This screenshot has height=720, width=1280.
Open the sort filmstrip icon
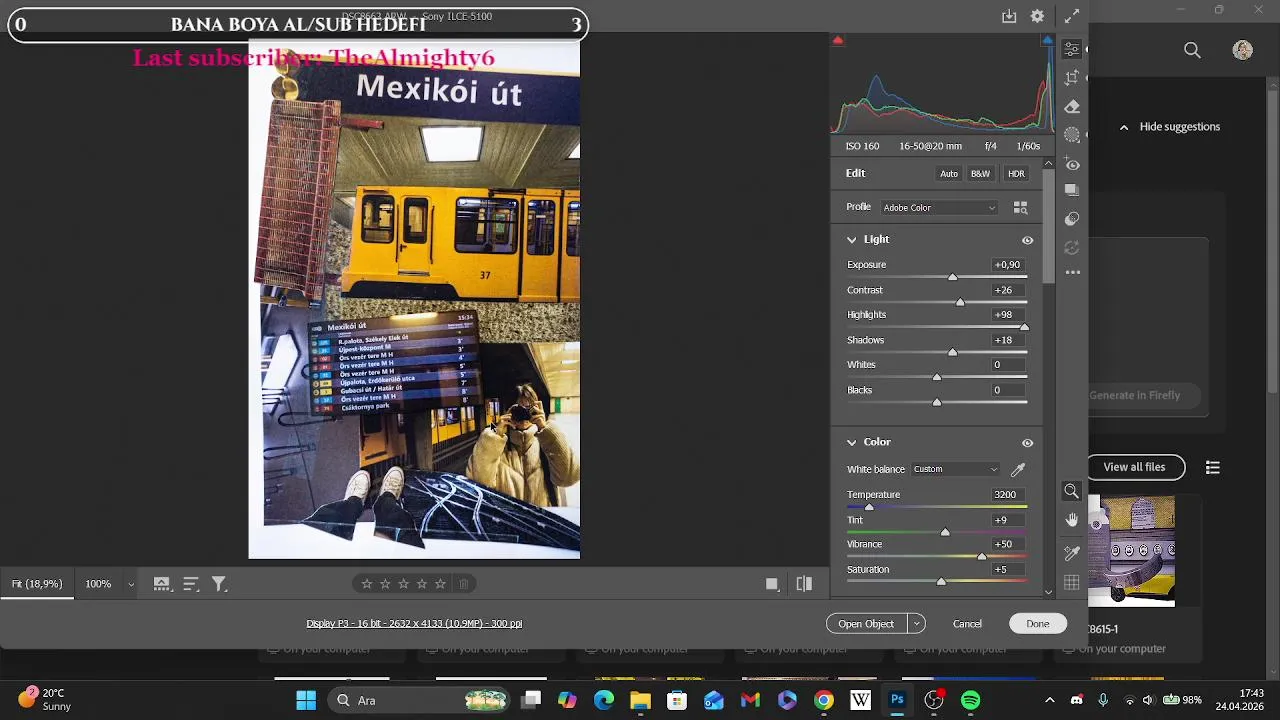pos(190,584)
